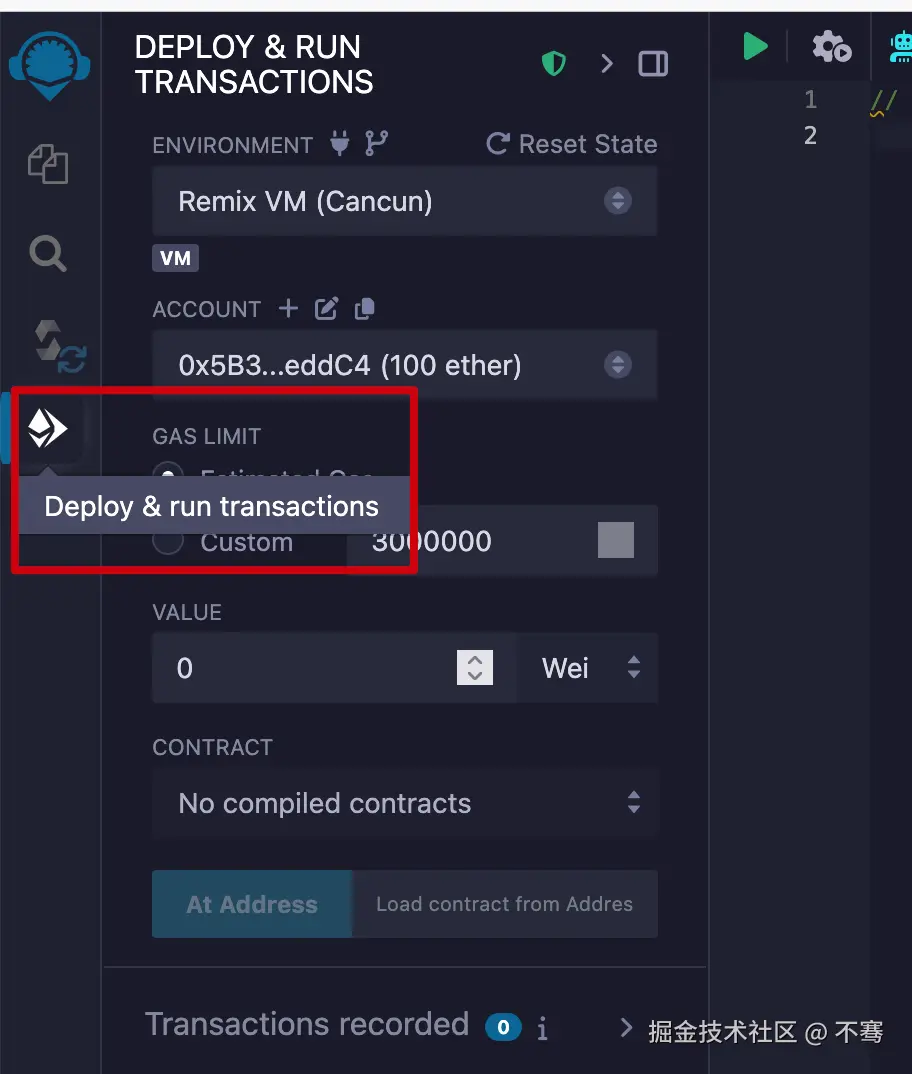The height and width of the screenshot is (1074, 912).
Task: Open the File Explorer sidebar icon
Action: 48,164
